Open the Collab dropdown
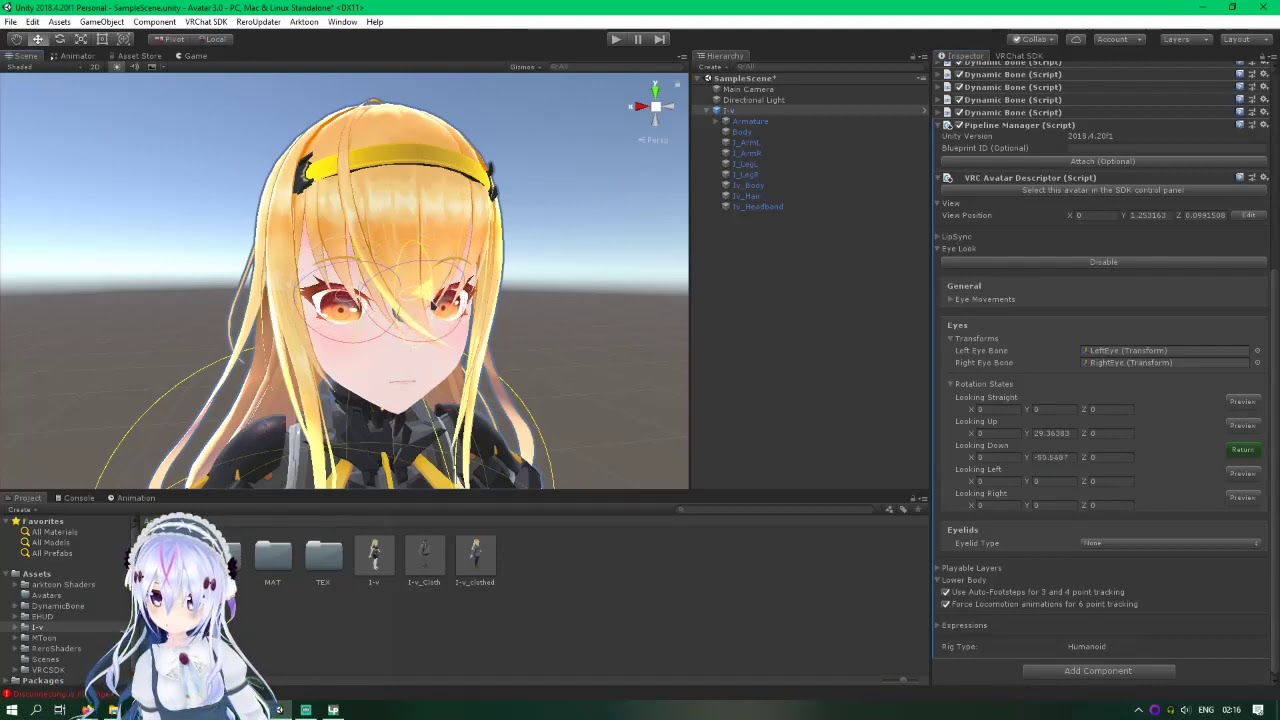Image resolution: width=1280 pixels, height=720 pixels. click(1033, 39)
